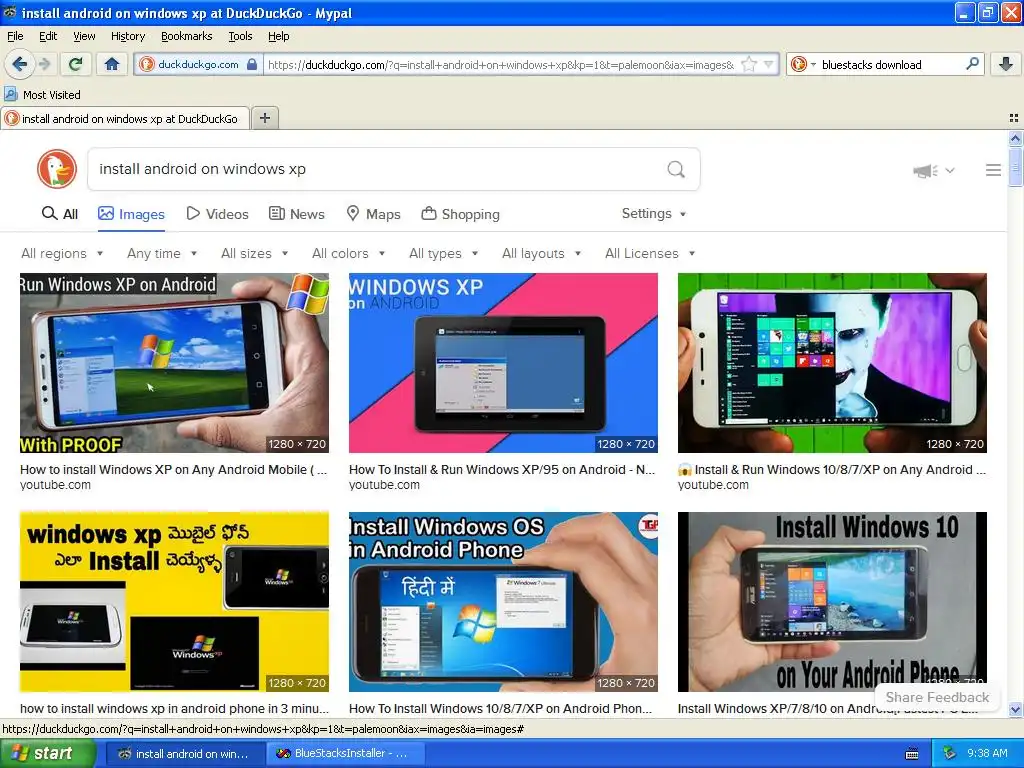Open the All types filter
The height and width of the screenshot is (768, 1024).
click(x=443, y=253)
